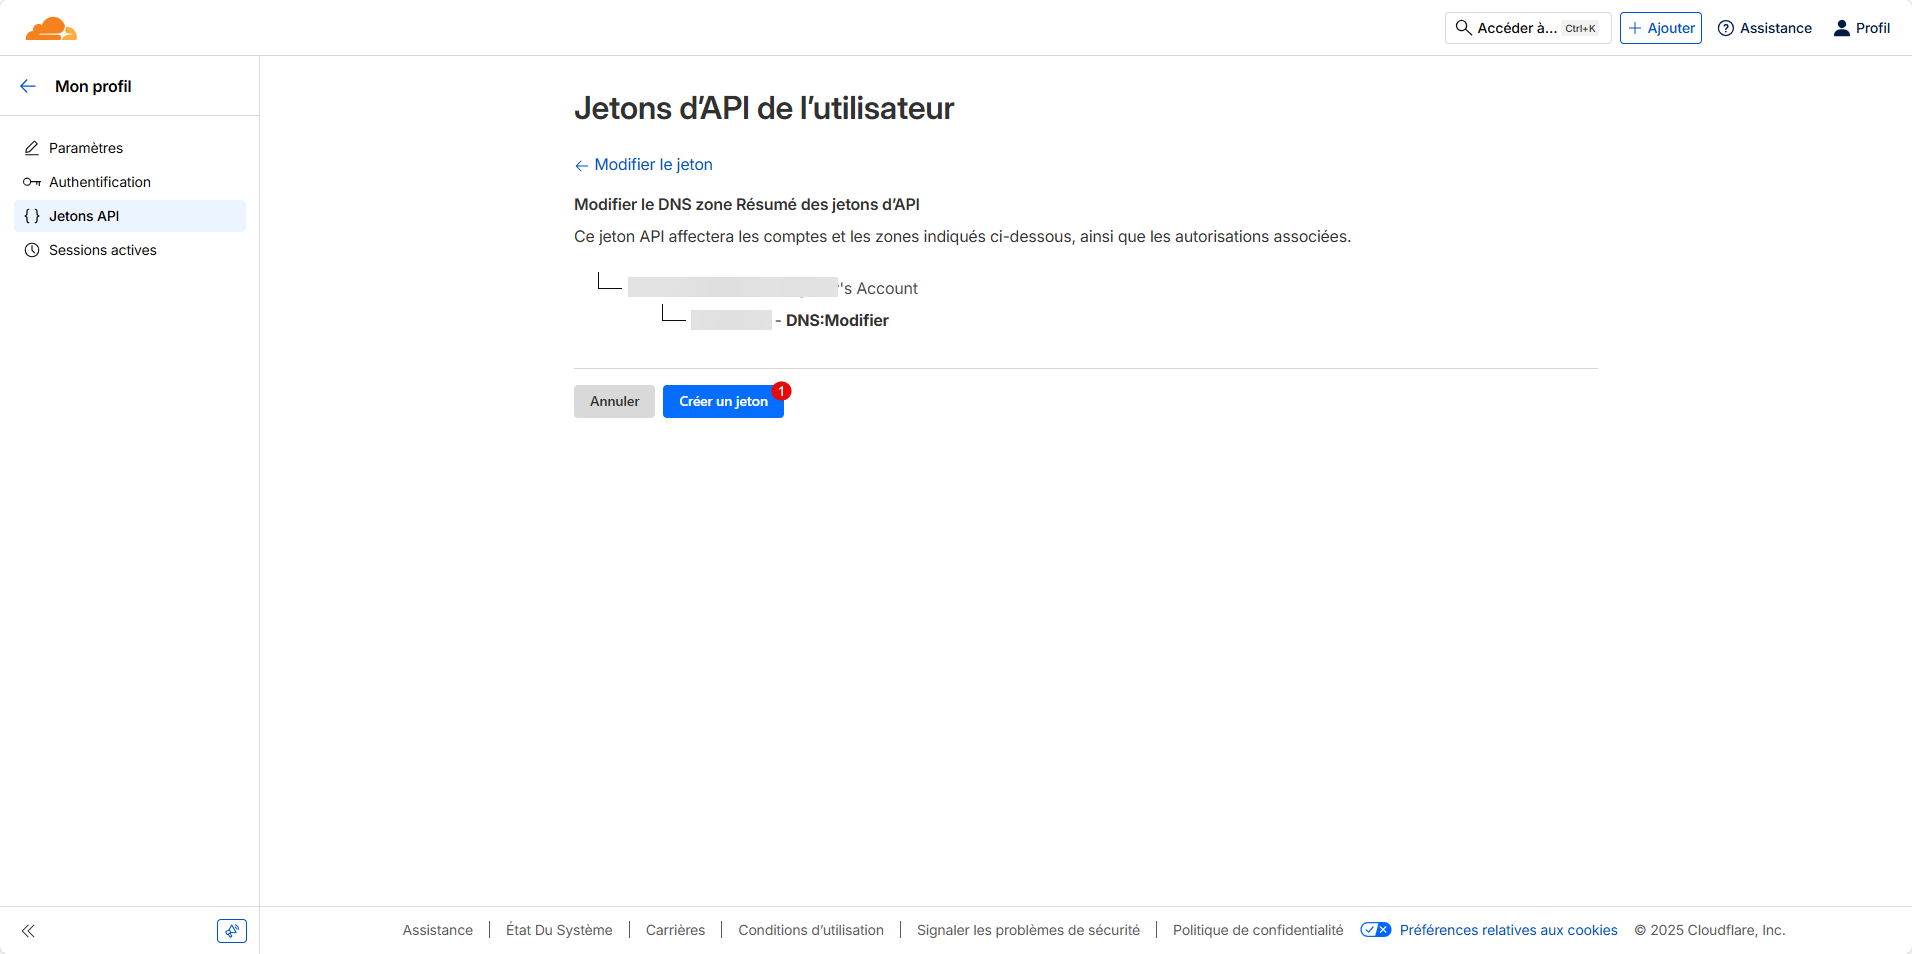
Task: Click the bottom sidebar pin icon button
Action: point(231,931)
